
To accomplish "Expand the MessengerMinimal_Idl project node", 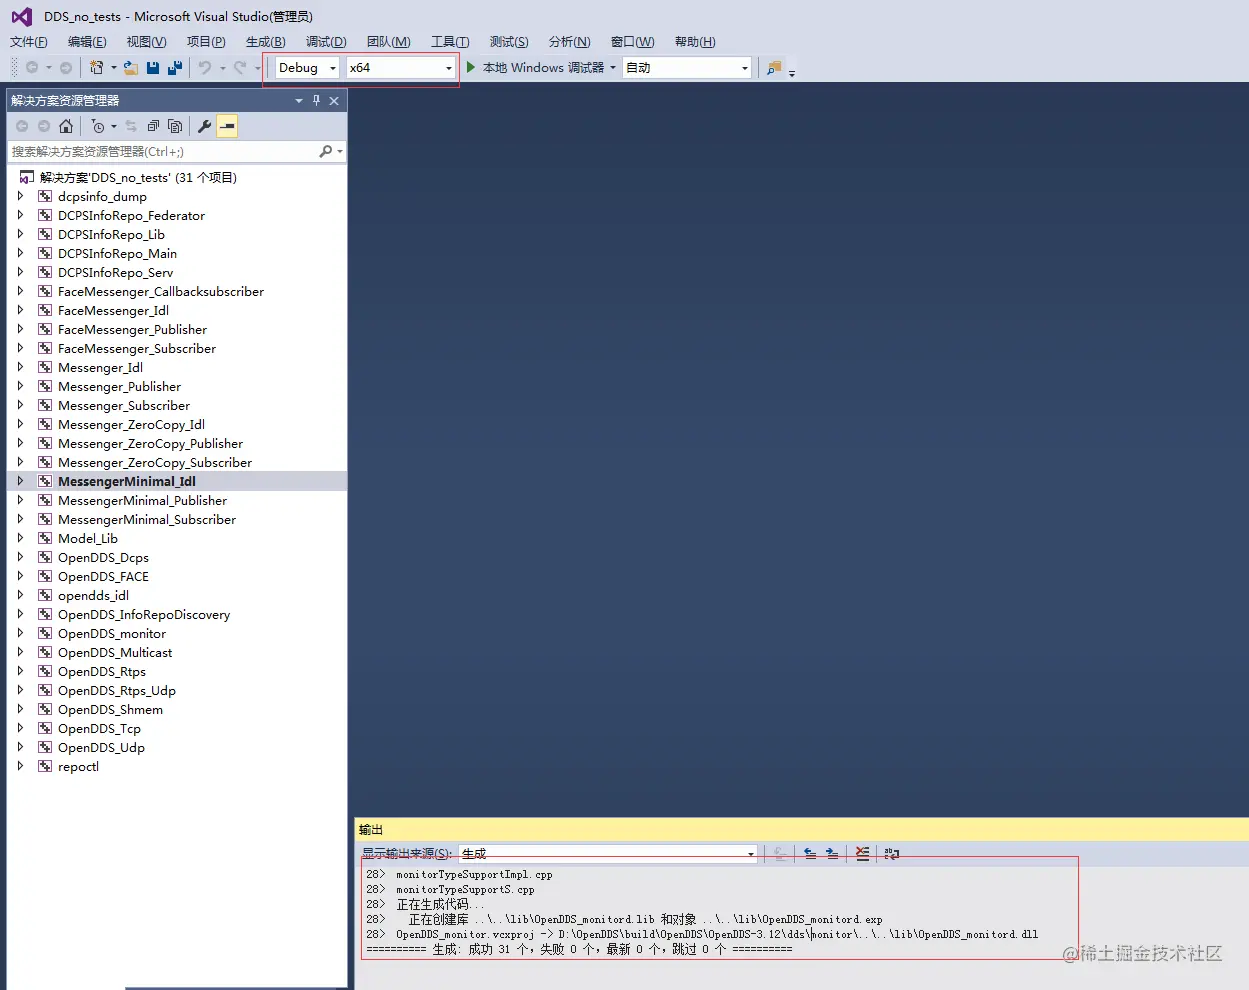I will (19, 481).
